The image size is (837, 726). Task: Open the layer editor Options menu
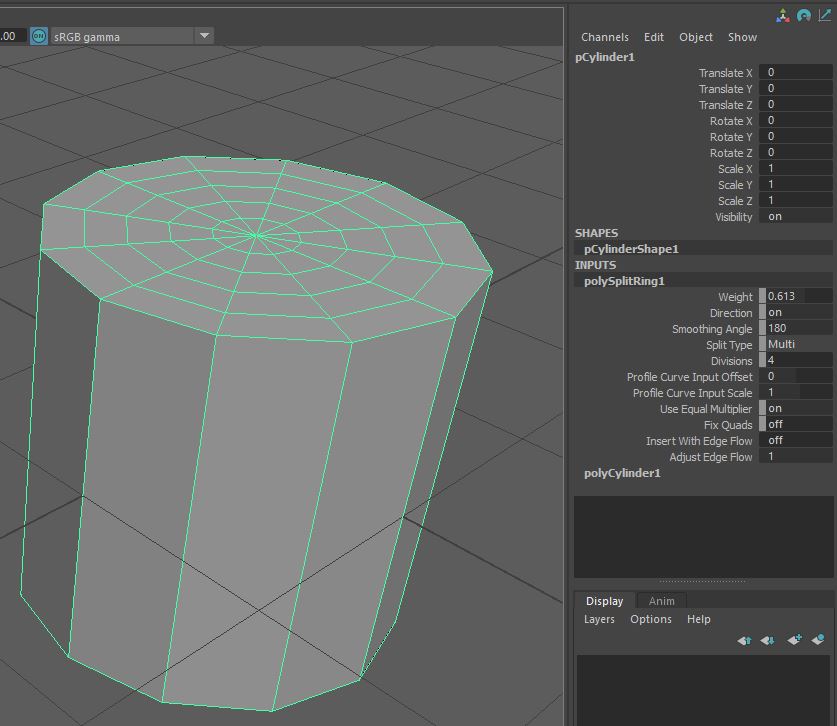coord(650,619)
